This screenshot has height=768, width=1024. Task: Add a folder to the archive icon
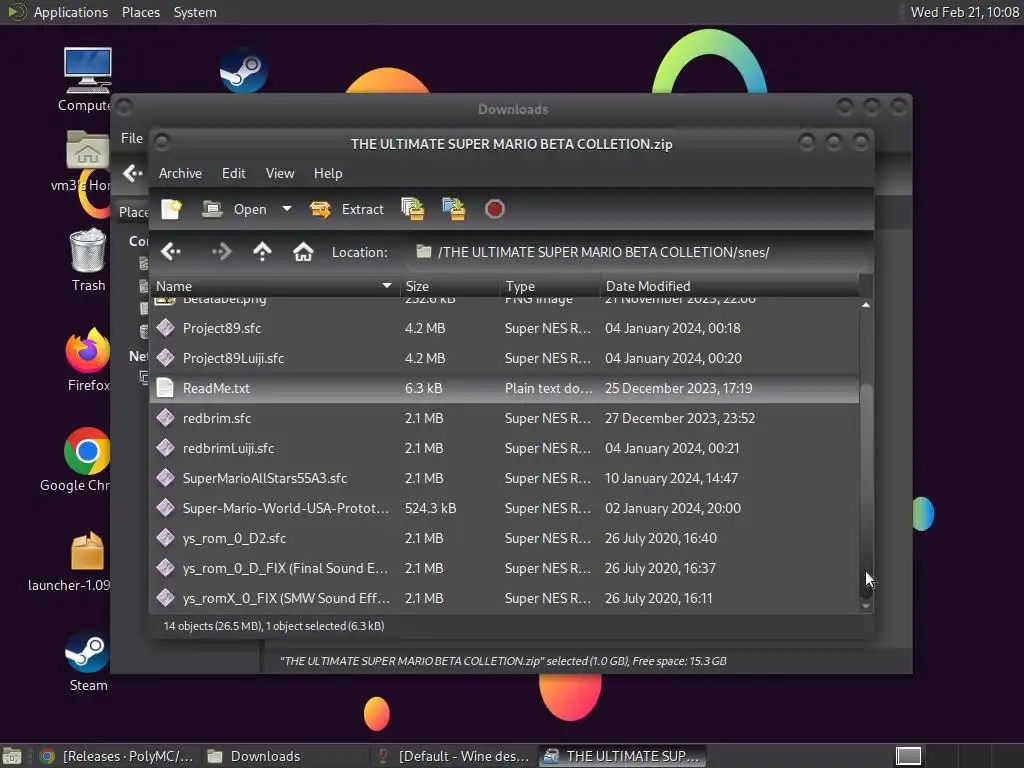[x=454, y=209]
